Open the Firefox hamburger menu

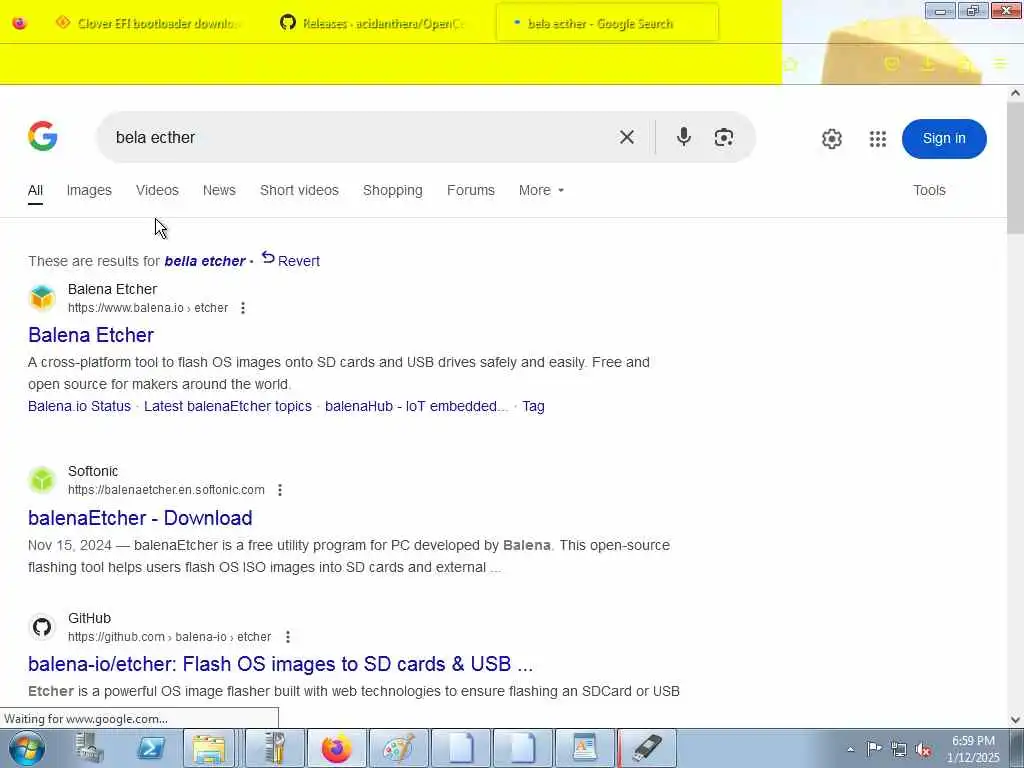pos(1000,63)
